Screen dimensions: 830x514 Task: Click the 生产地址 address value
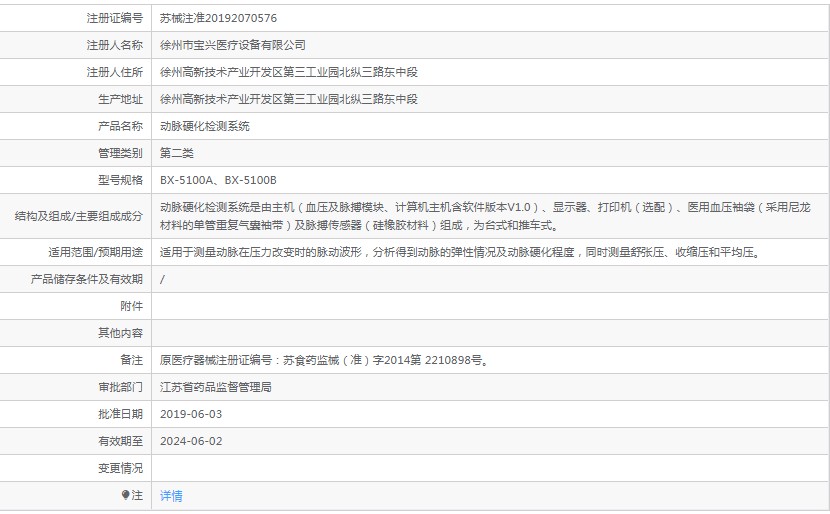288,99
